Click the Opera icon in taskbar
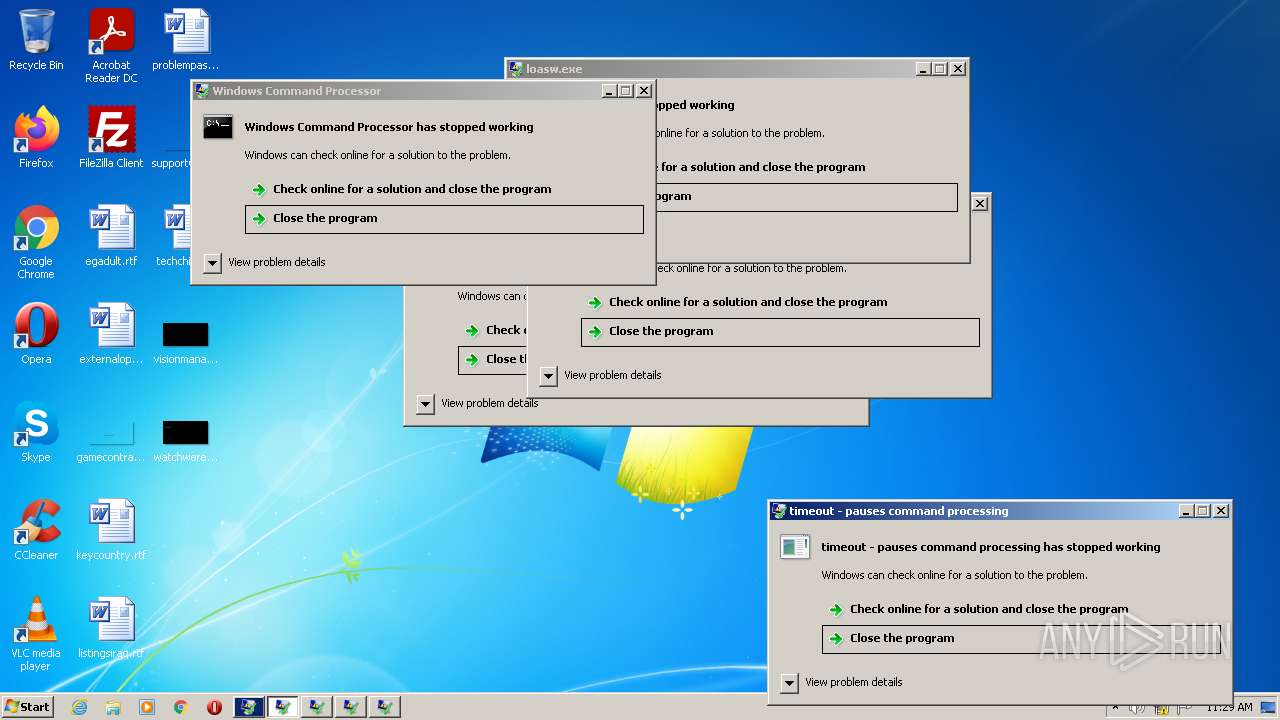Screen dimensions: 1280x720 [x=214, y=707]
